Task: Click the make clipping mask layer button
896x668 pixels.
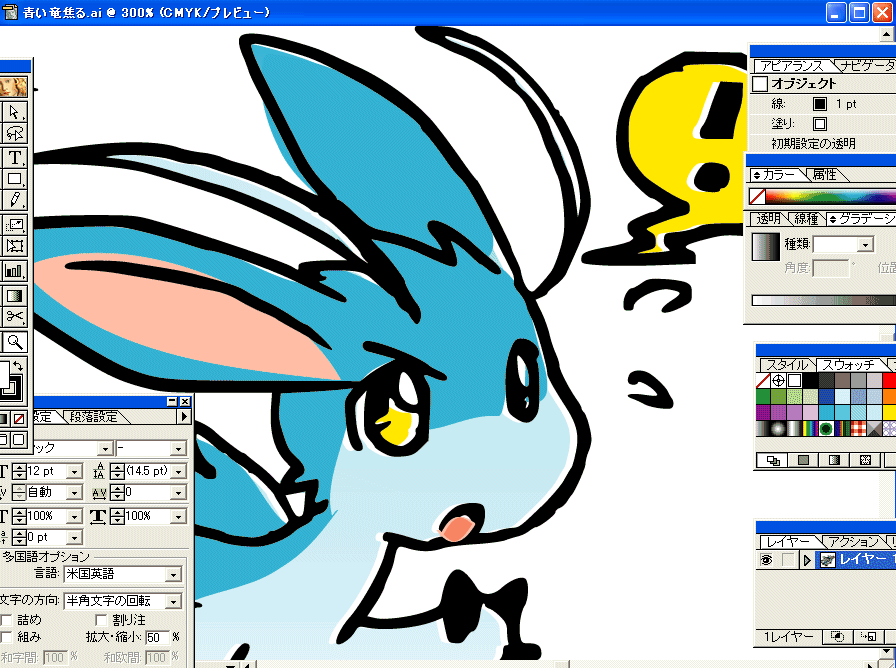Action: pyautogui.click(x=838, y=636)
